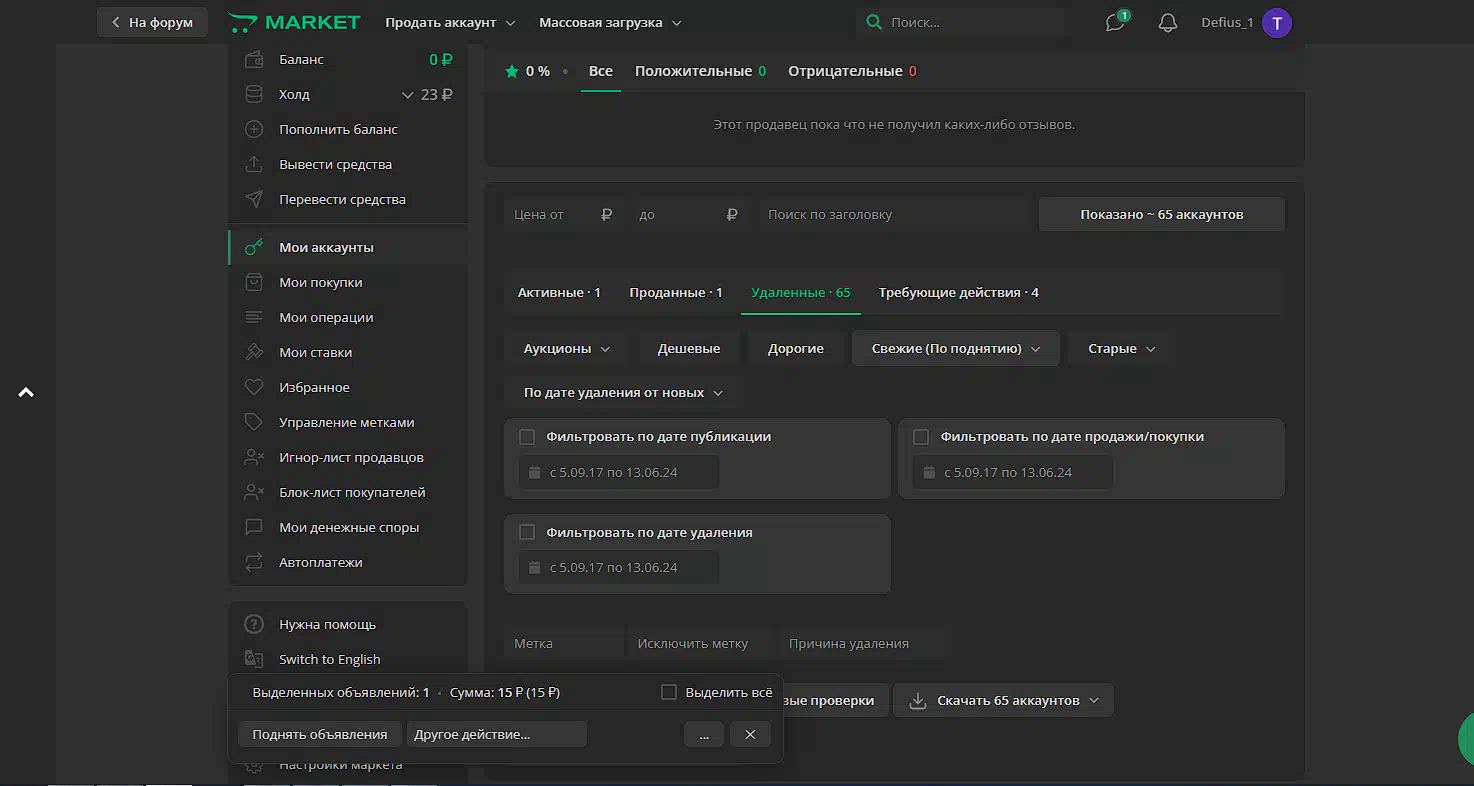Image resolution: width=1474 pixels, height=786 pixels.
Task: Open the Свежие (По поднятию) dropdown
Action: [x=955, y=348]
